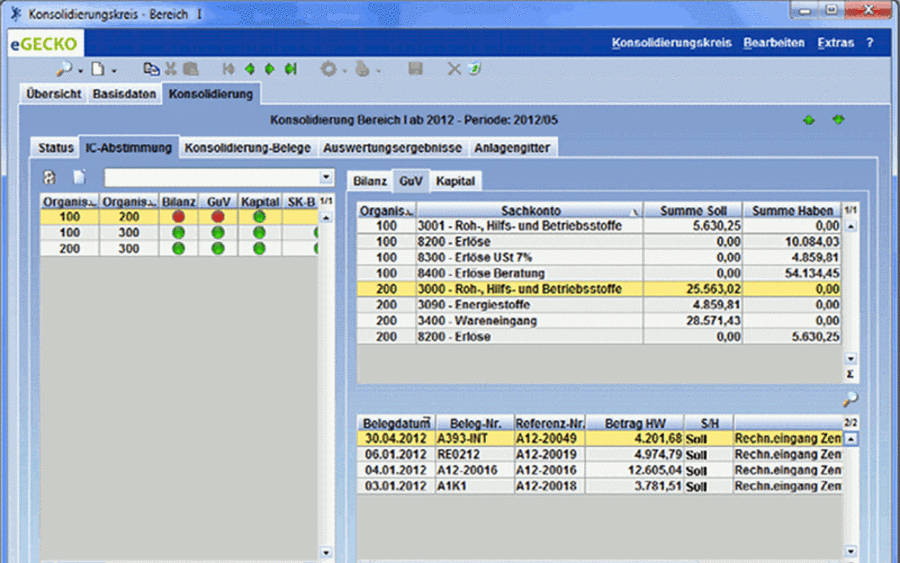The height and width of the screenshot is (563, 900).
Task: Jump to last record icon
Action: (291, 69)
